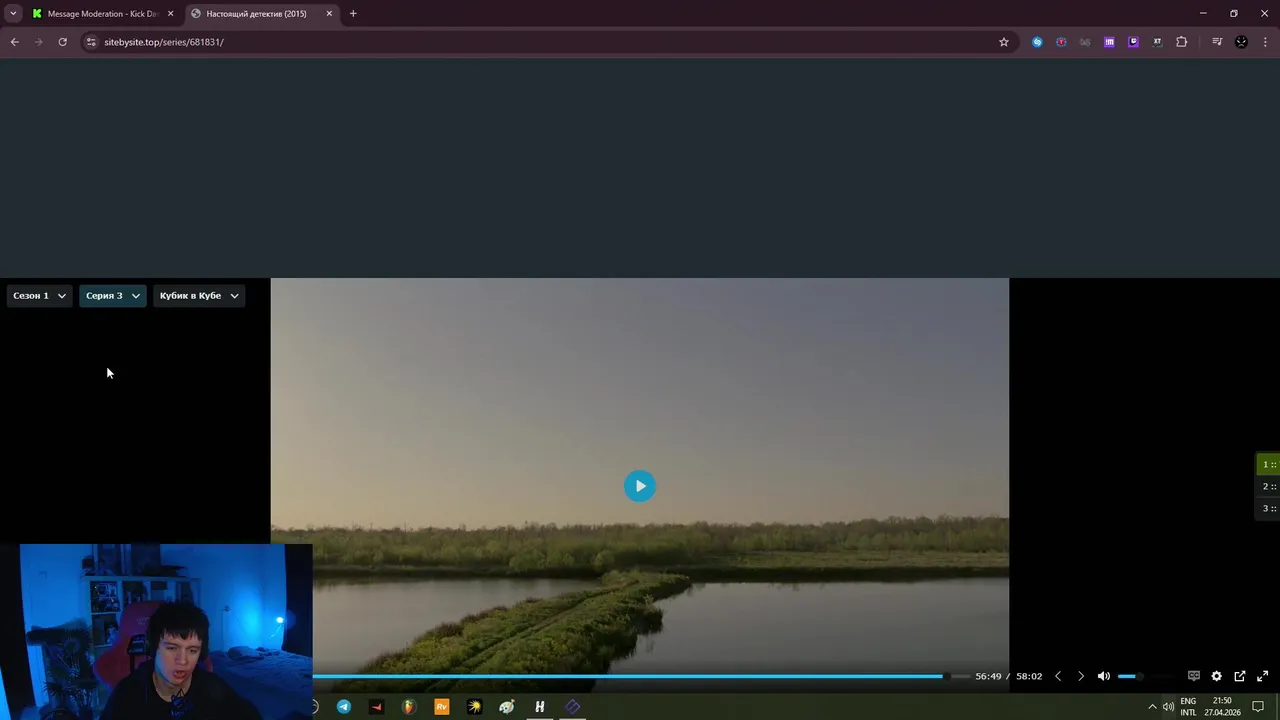Select source 1 on the right edge
The image size is (1280, 720).
(1268, 464)
